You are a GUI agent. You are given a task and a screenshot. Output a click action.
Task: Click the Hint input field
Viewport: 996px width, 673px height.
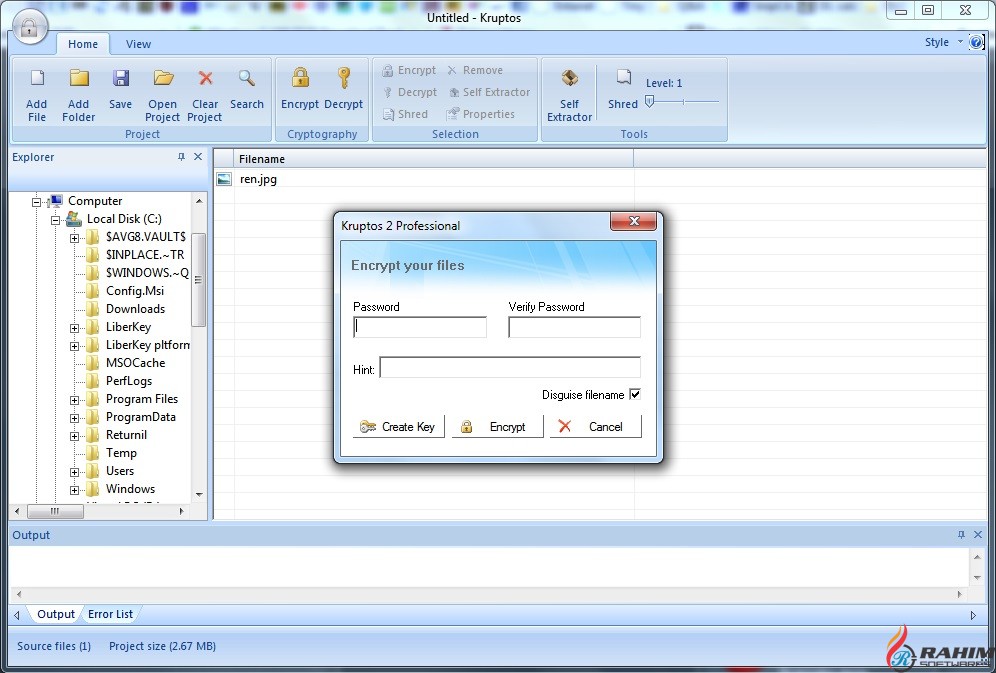[x=510, y=367]
